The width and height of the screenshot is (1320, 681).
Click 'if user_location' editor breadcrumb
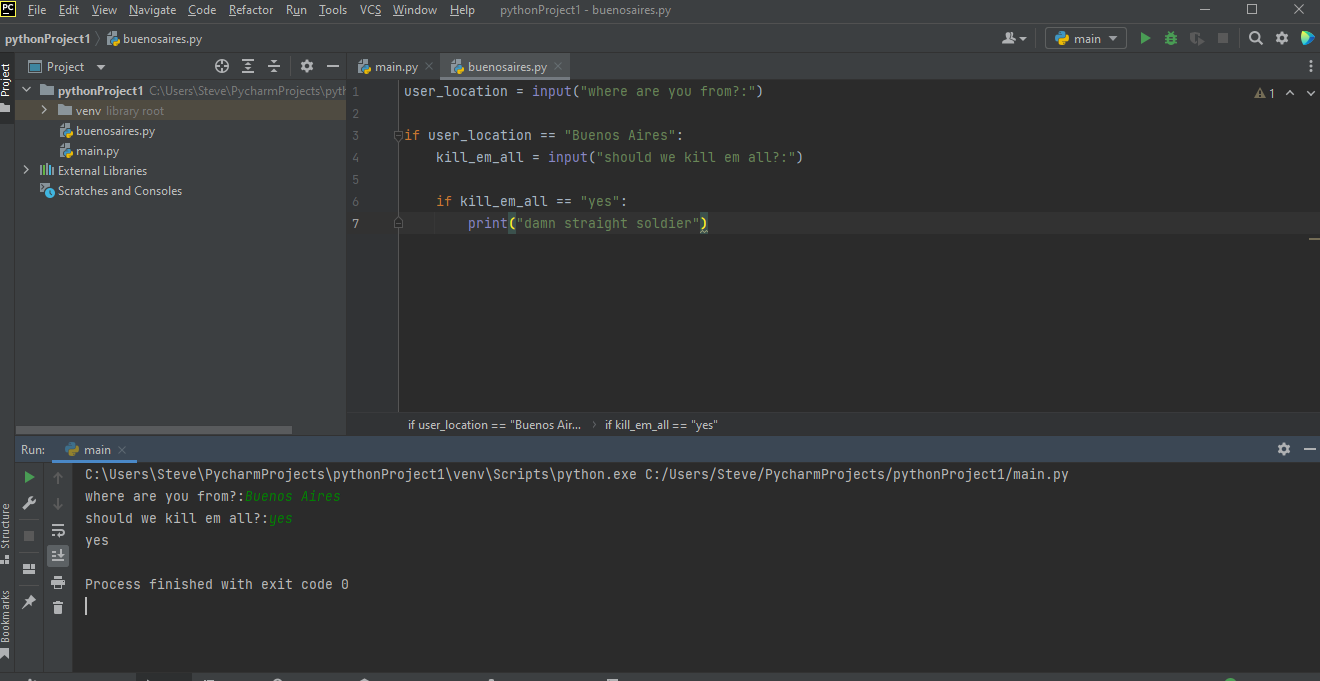click(494, 425)
